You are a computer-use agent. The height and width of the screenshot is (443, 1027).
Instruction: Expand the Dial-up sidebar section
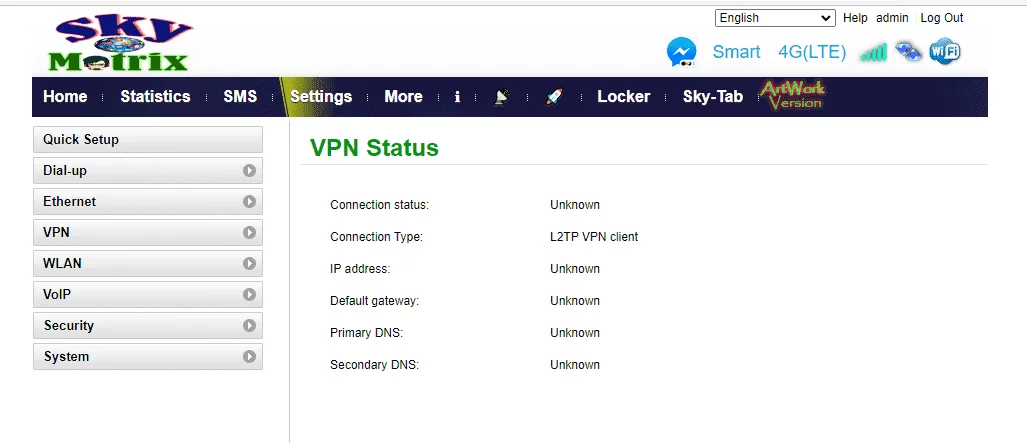click(148, 170)
